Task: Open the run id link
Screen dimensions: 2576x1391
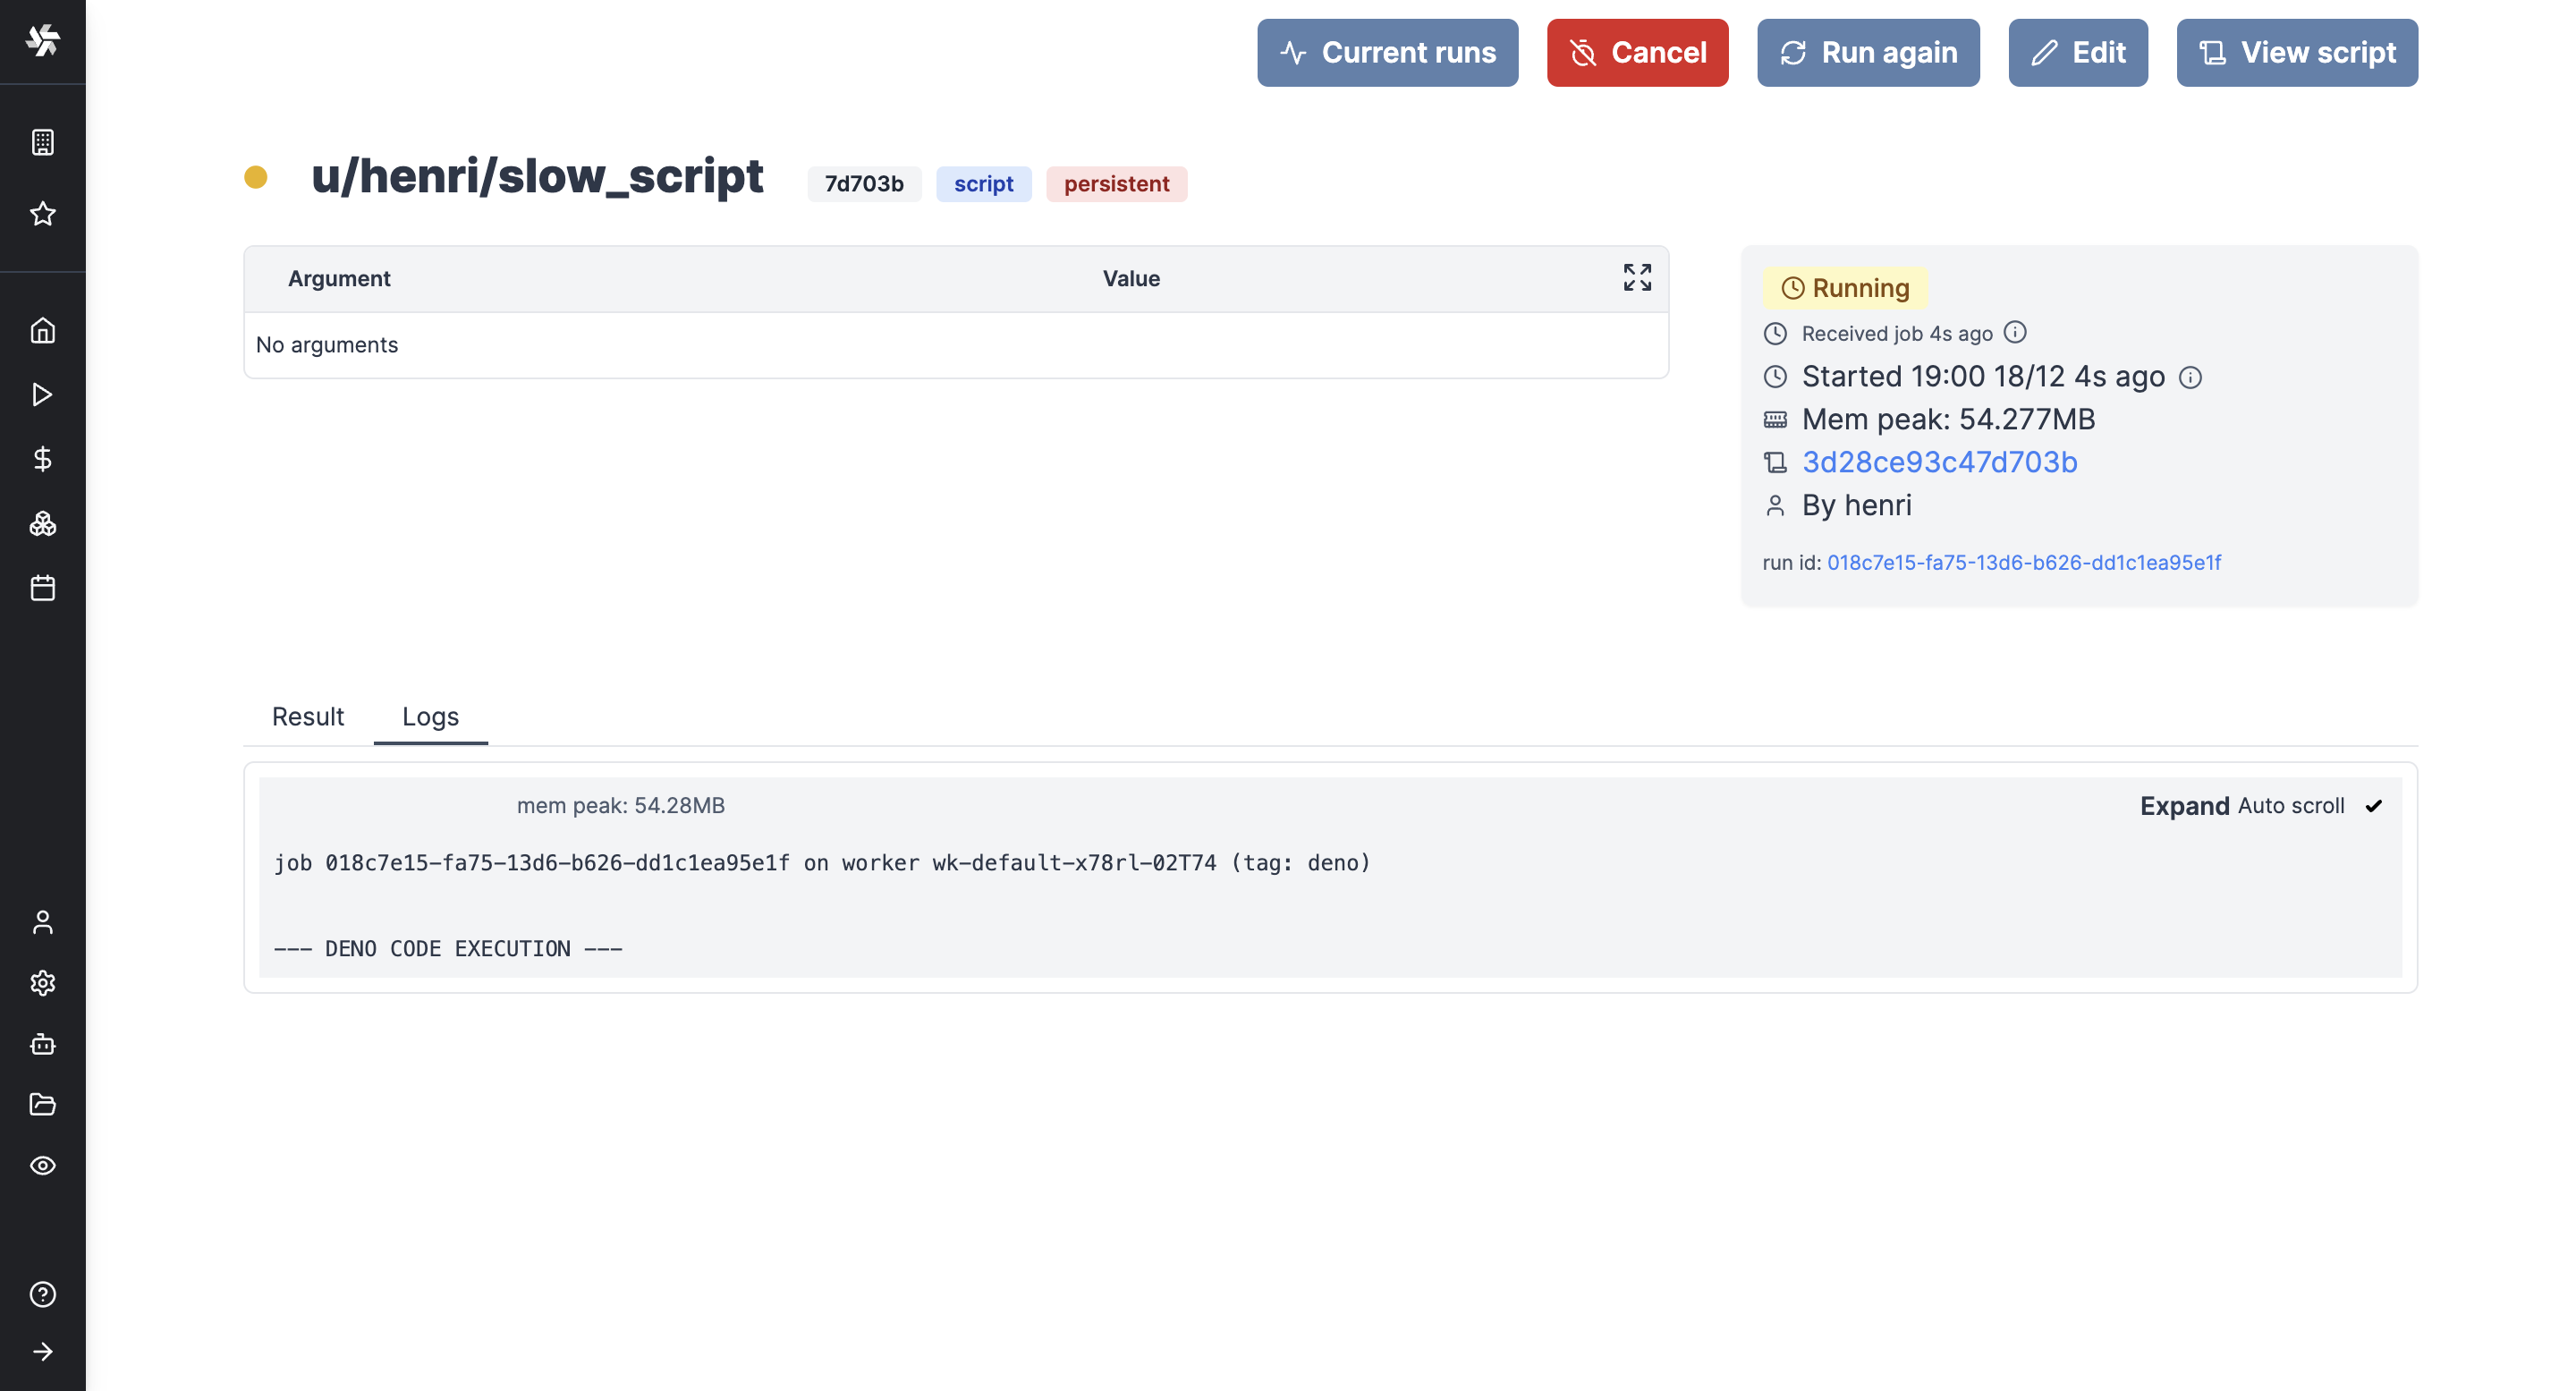Action: [x=2024, y=562]
